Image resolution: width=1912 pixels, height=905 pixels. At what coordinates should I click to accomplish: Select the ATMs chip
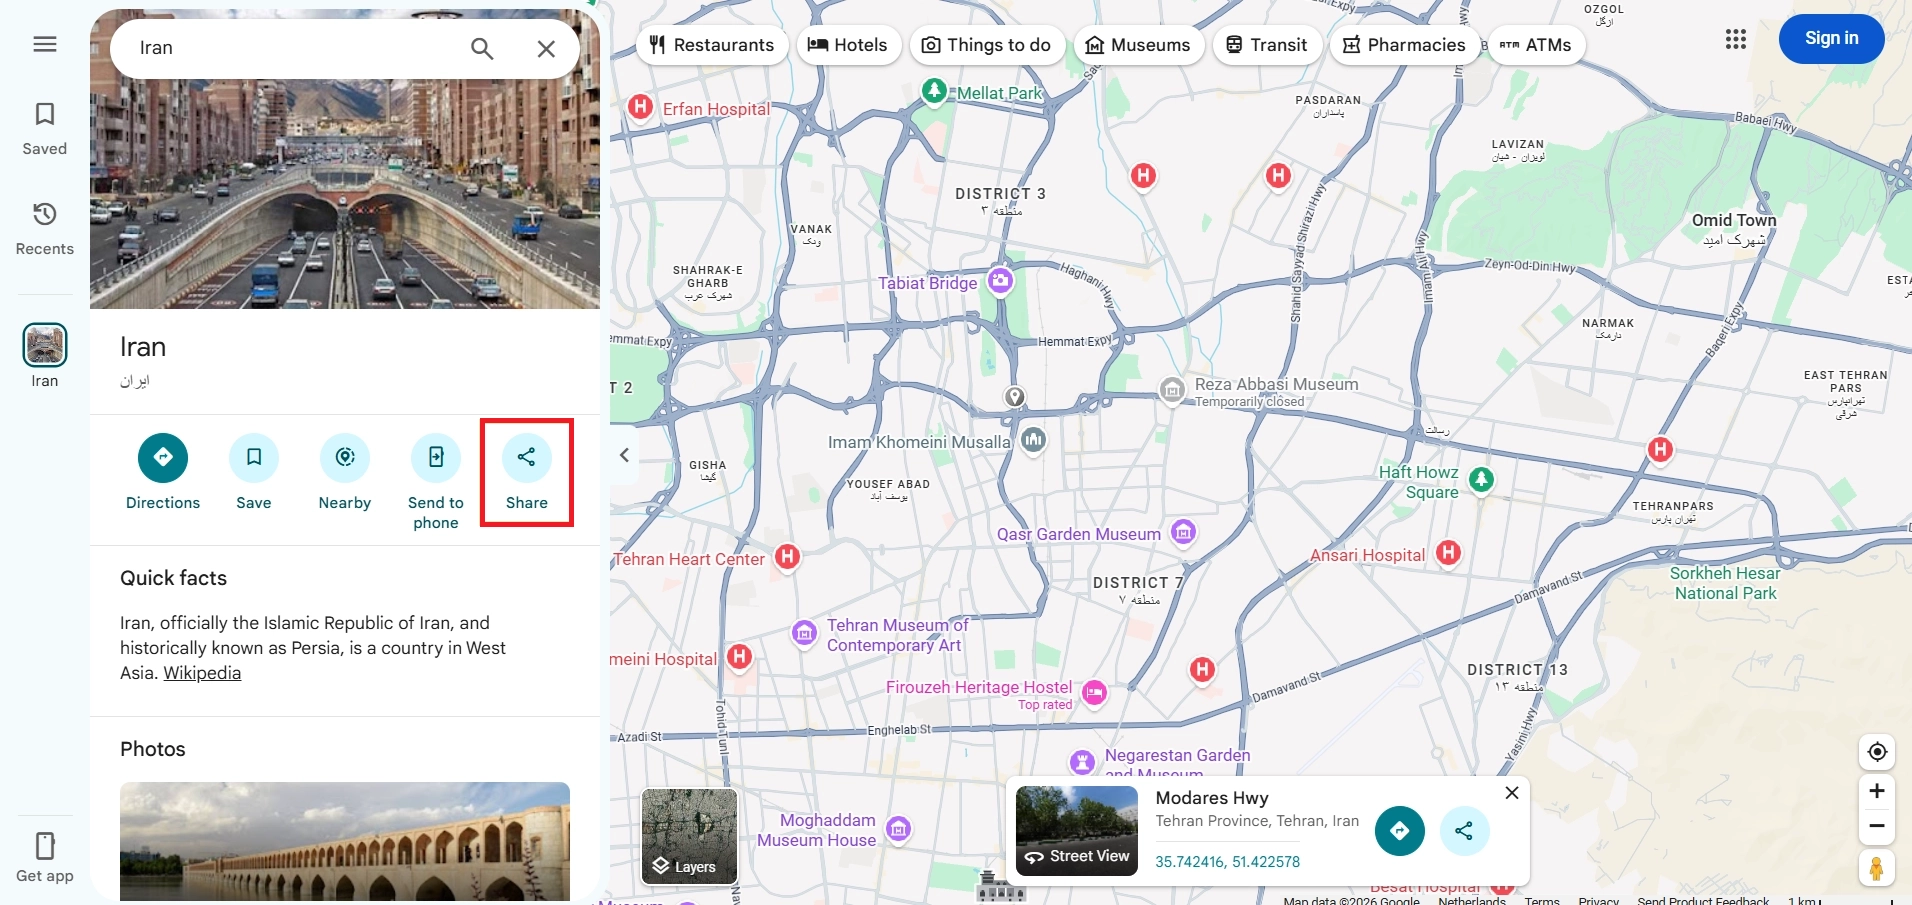coord(1536,45)
